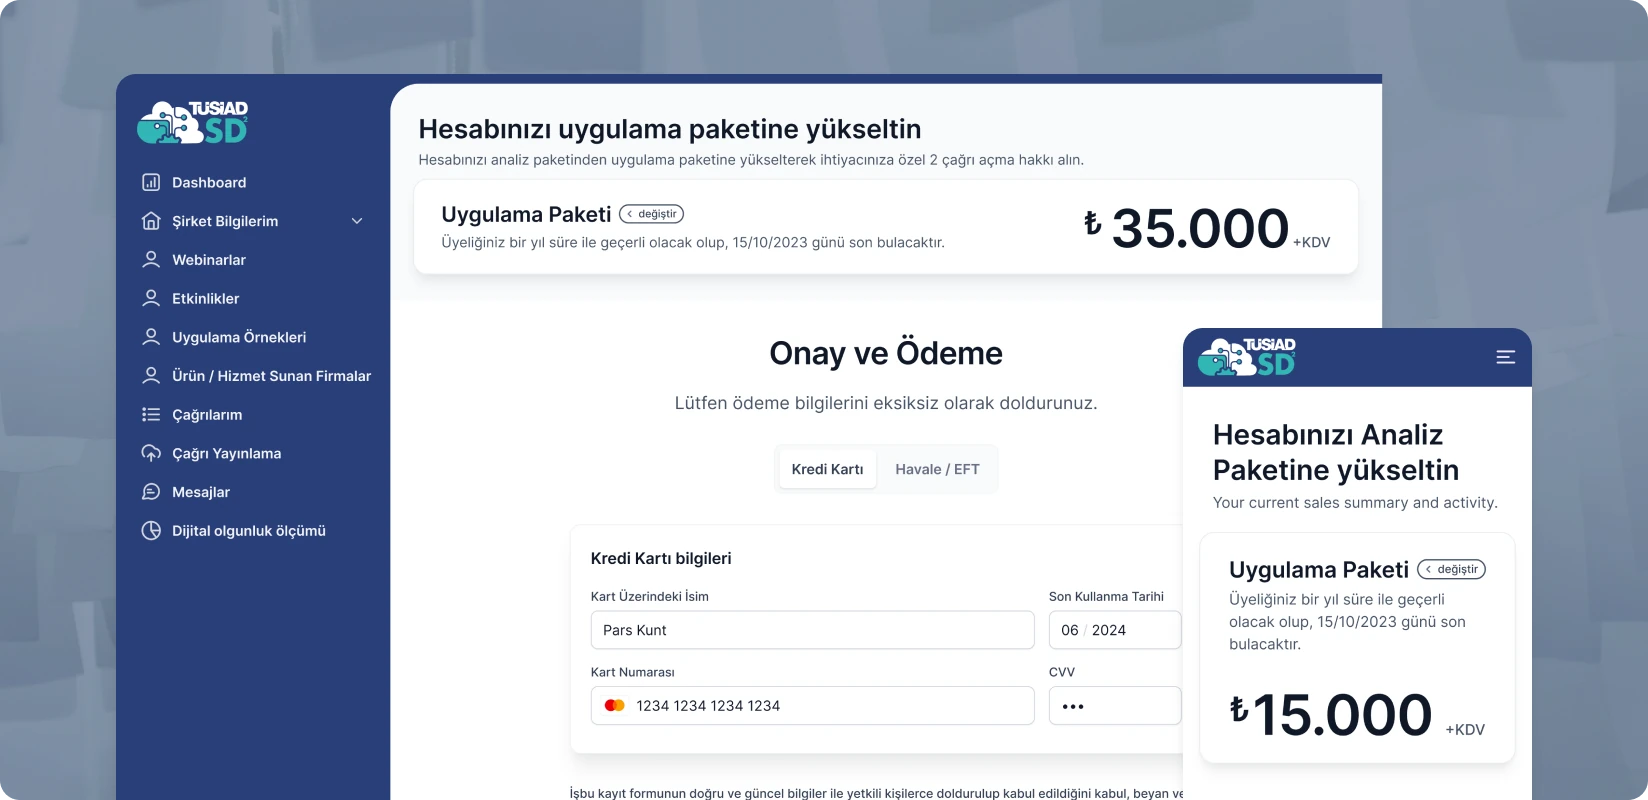This screenshot has width=1648, height=800.
Task: Click the ₺15.000 price in mobile preview
Action: click(x=1331, y=714)
